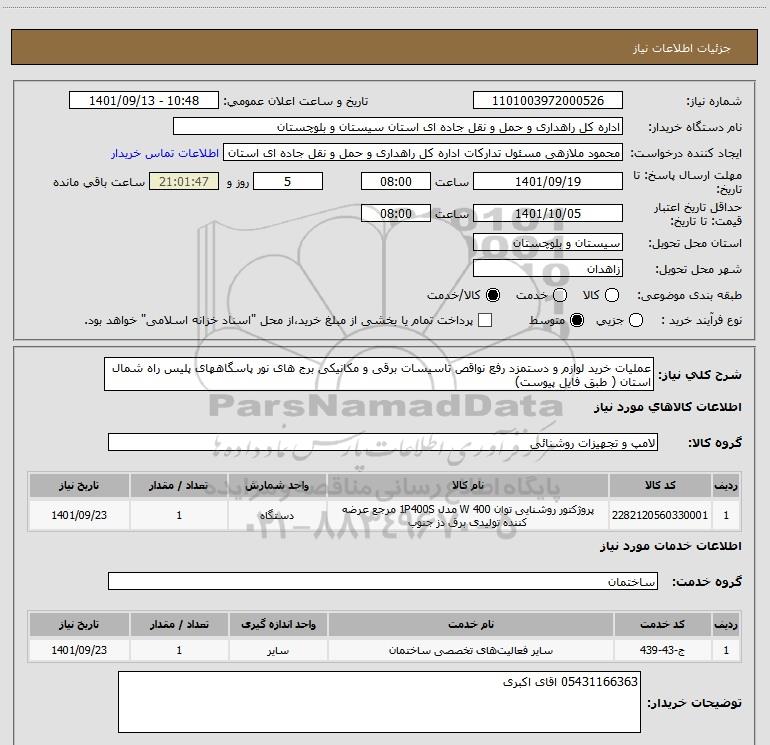Viewport: 770px width, 745px height.
Task: Choose جزیی purchase process option
Action: coord(635,320)
